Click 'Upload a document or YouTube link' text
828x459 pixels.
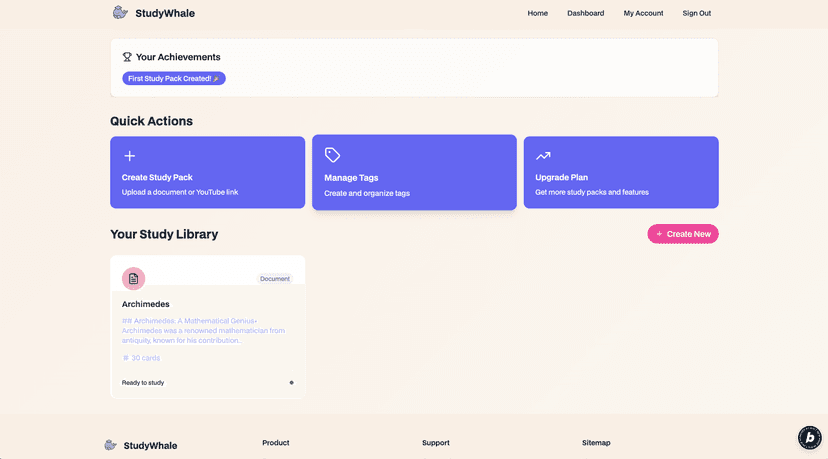pos(180,192)
